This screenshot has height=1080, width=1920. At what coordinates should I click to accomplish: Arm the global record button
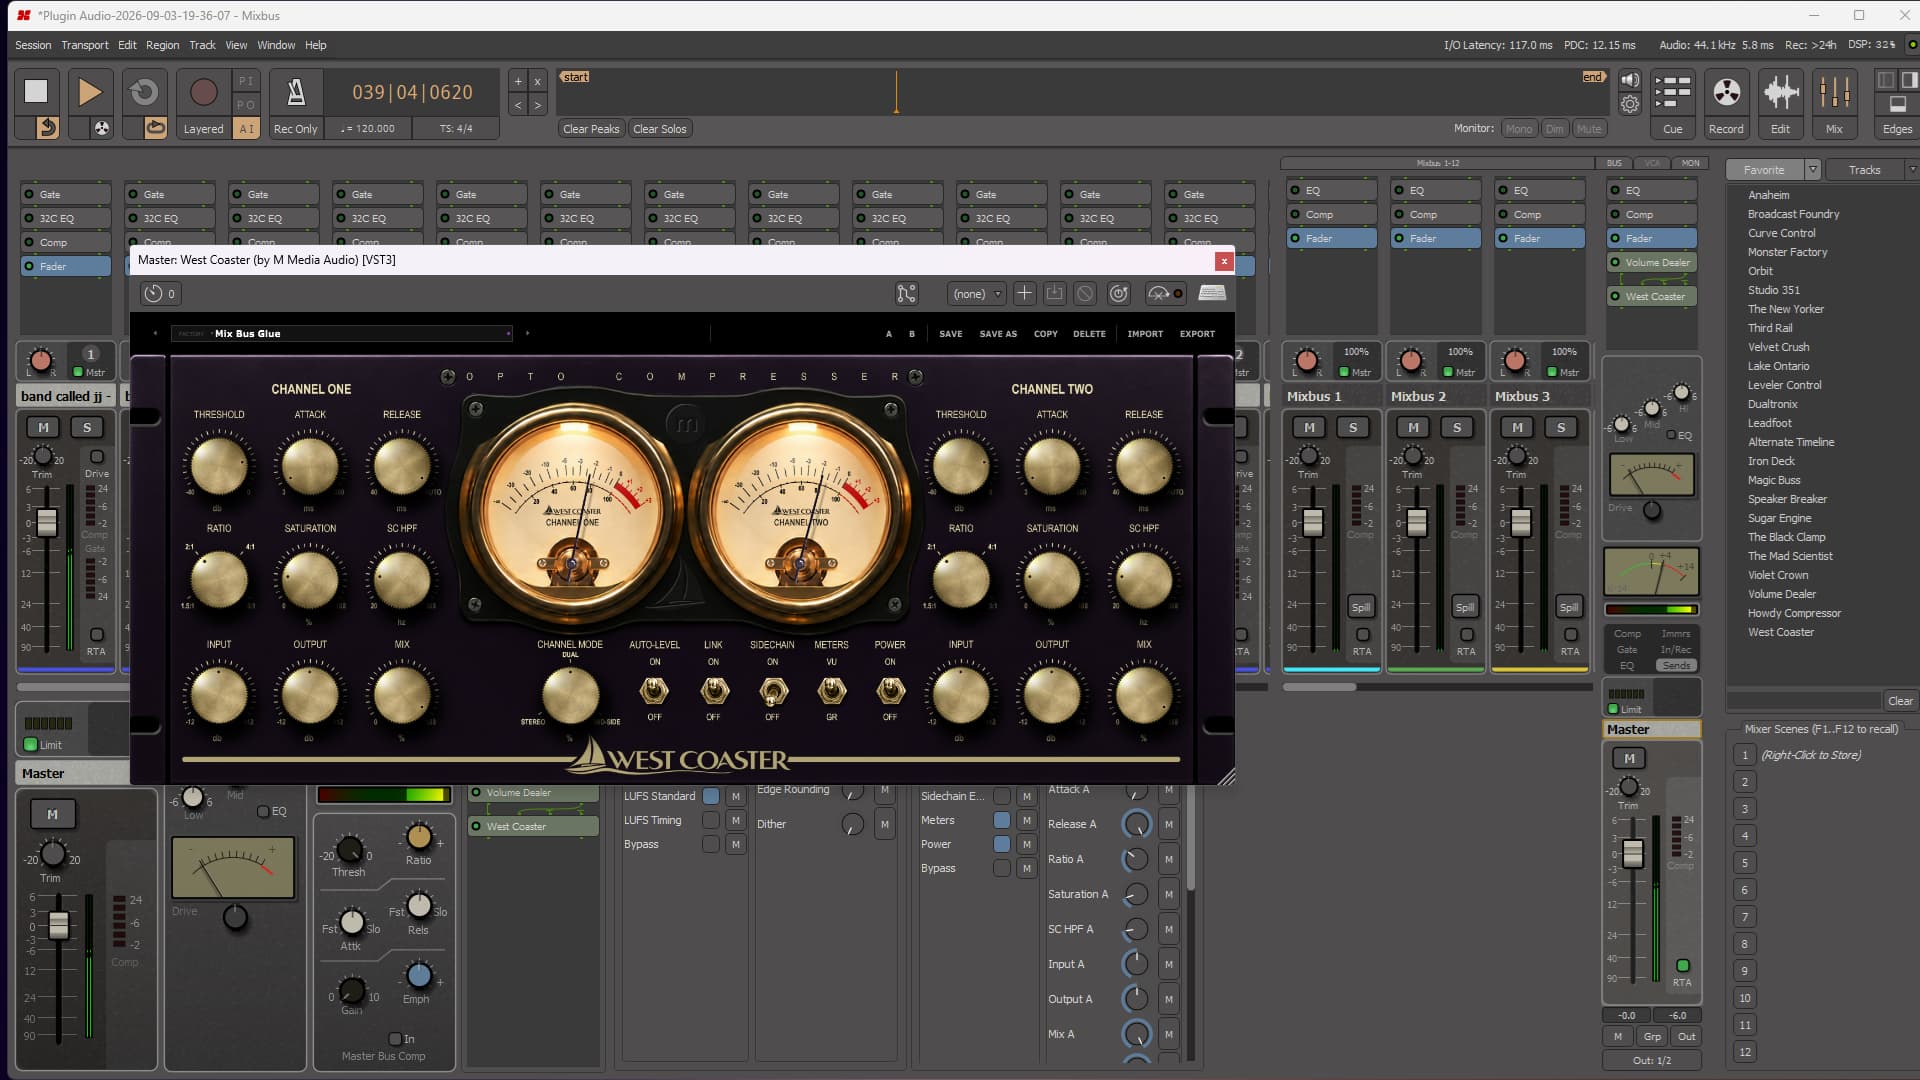[203, 92]
